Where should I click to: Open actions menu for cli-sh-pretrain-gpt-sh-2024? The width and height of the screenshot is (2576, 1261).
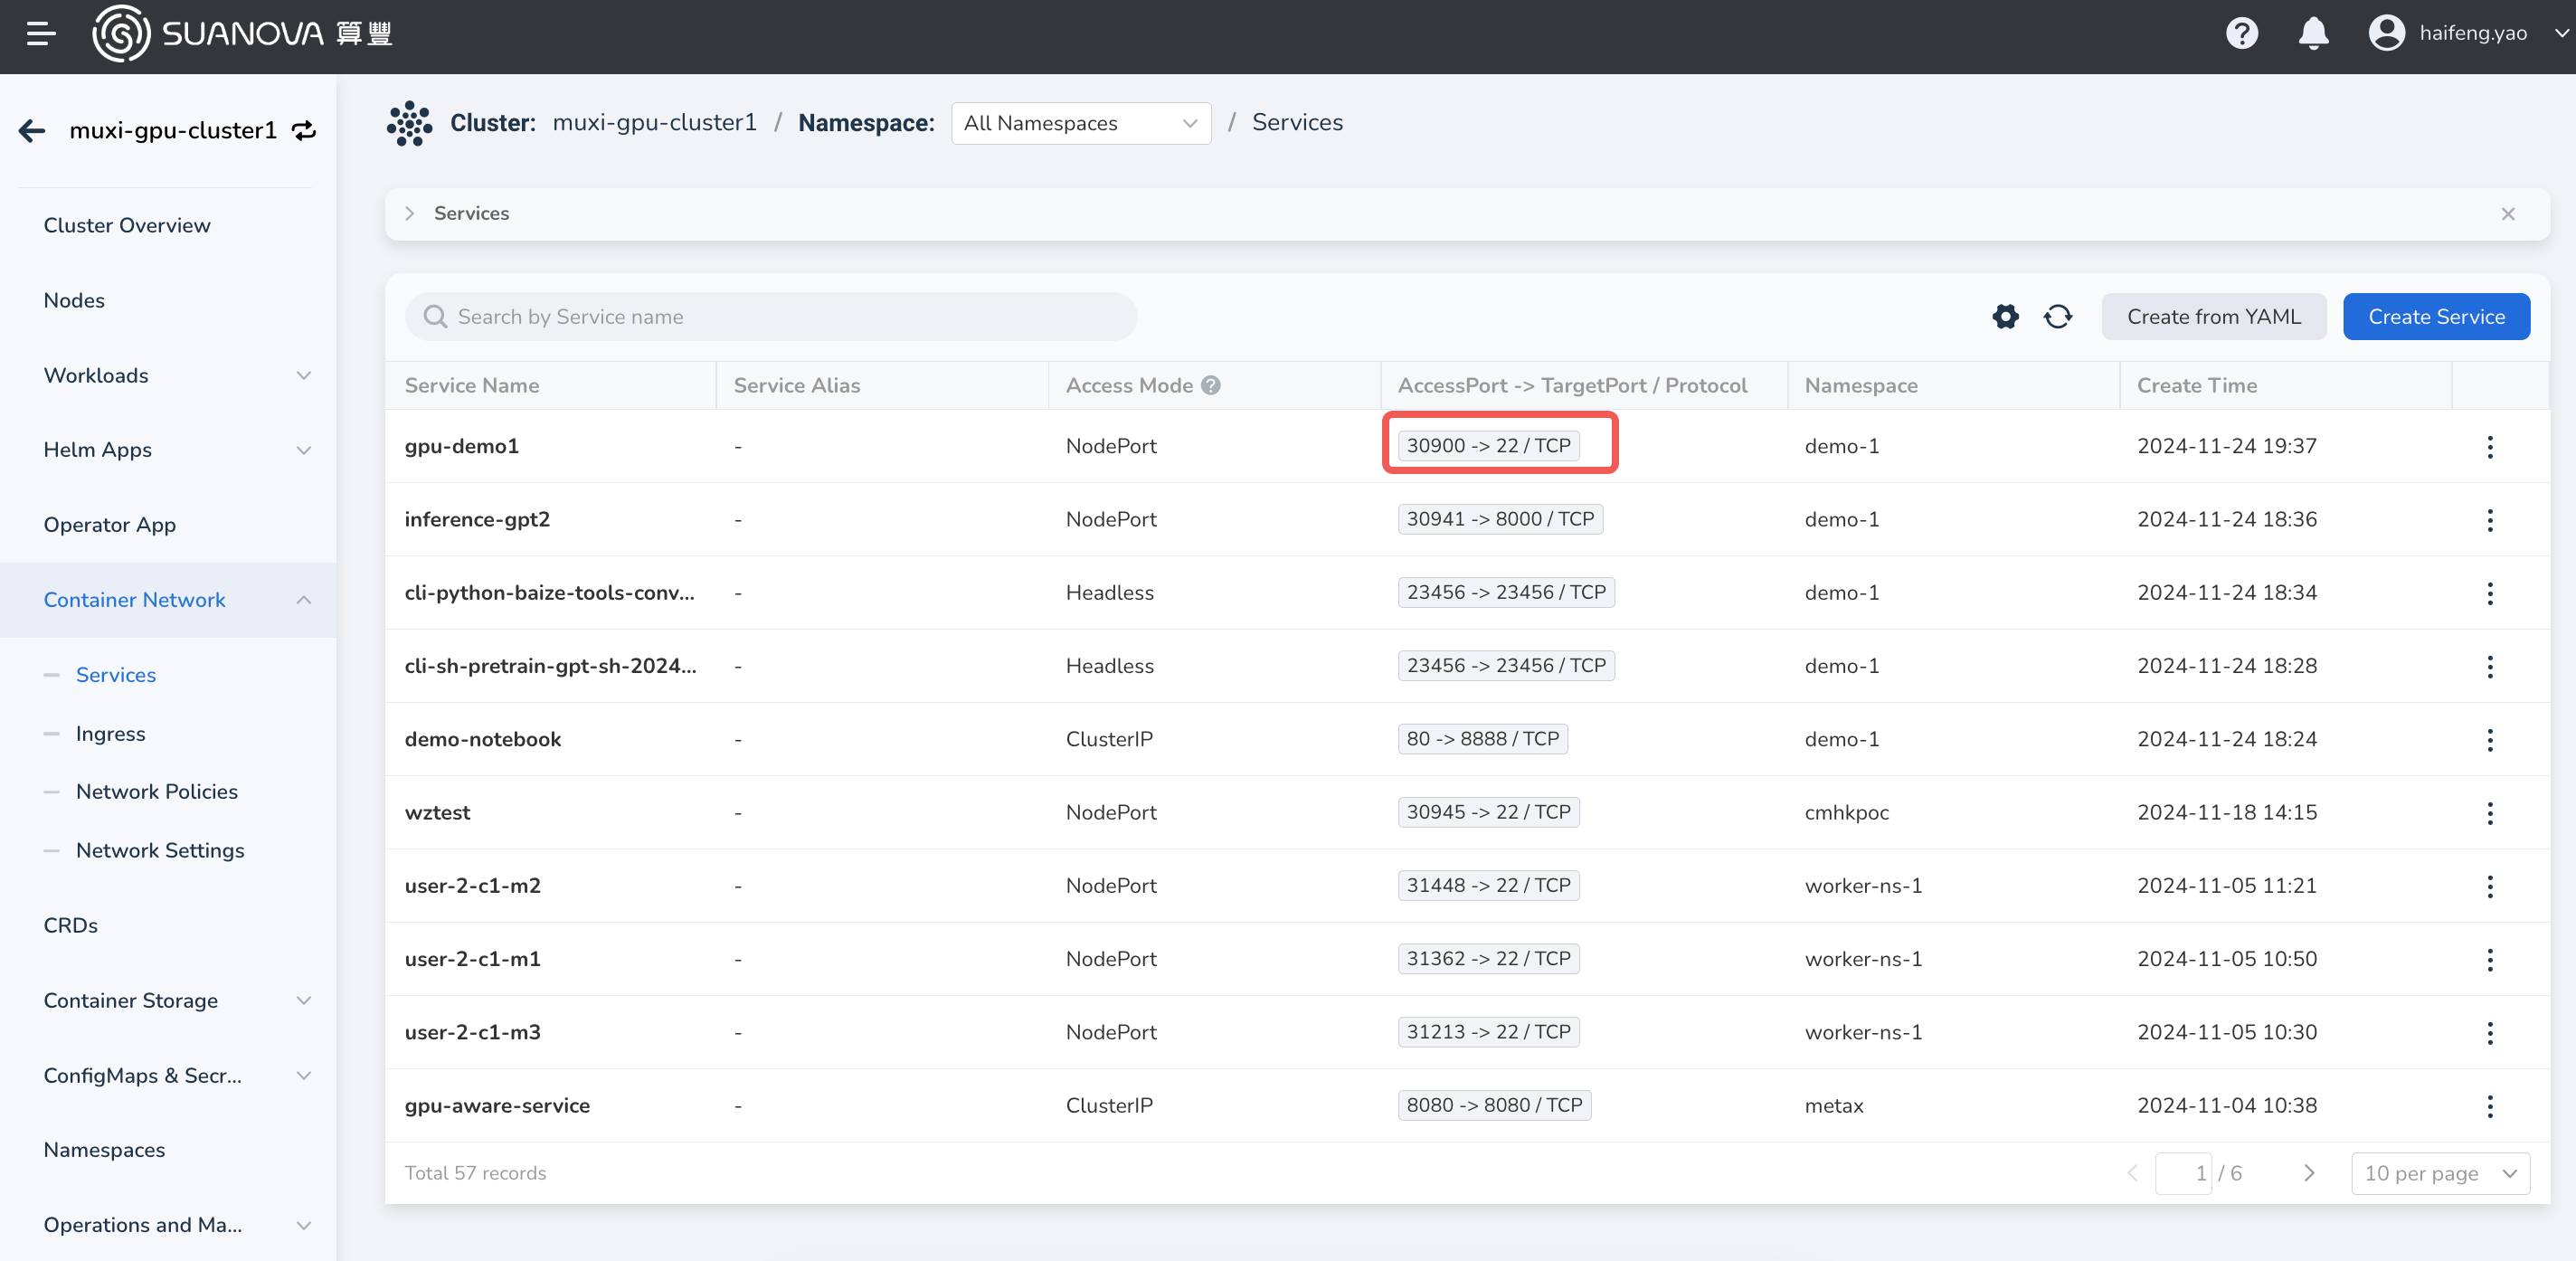click(x=2489, y=667)
